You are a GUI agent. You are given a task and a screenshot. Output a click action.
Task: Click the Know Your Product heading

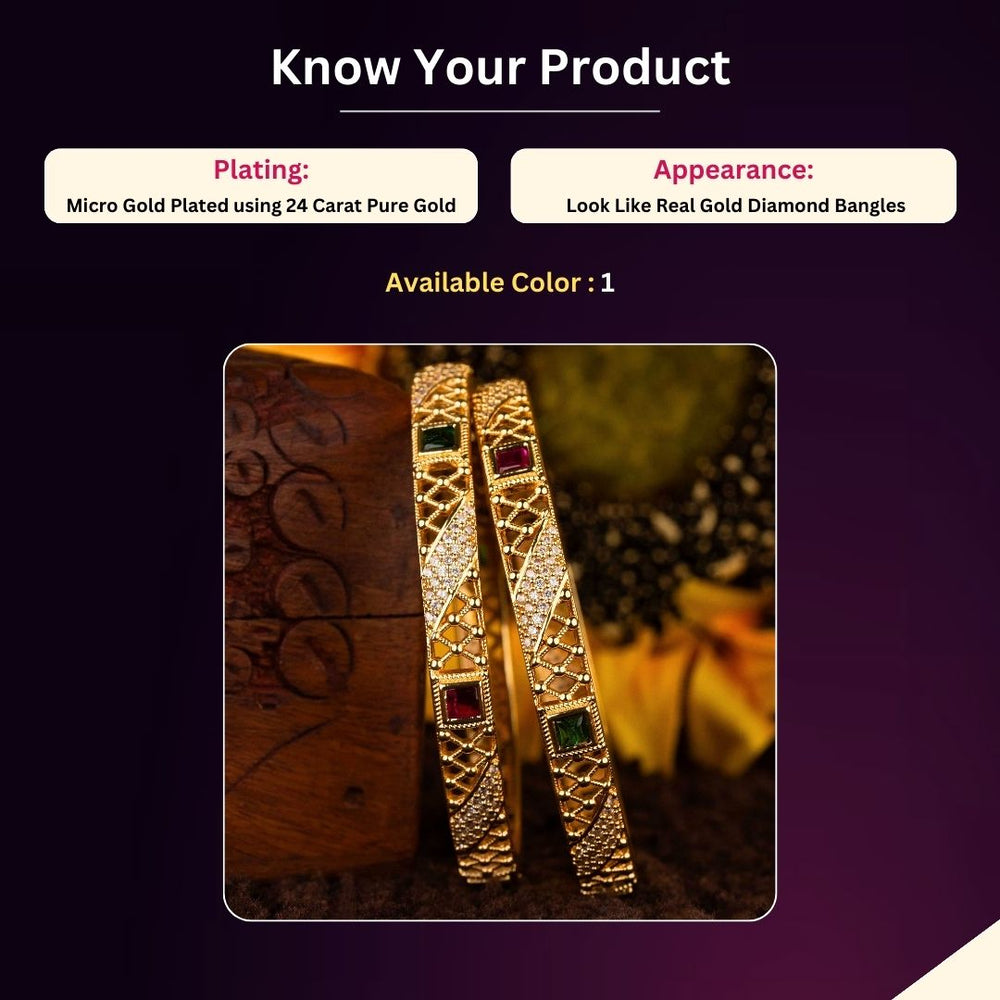(x=500, y=67)
